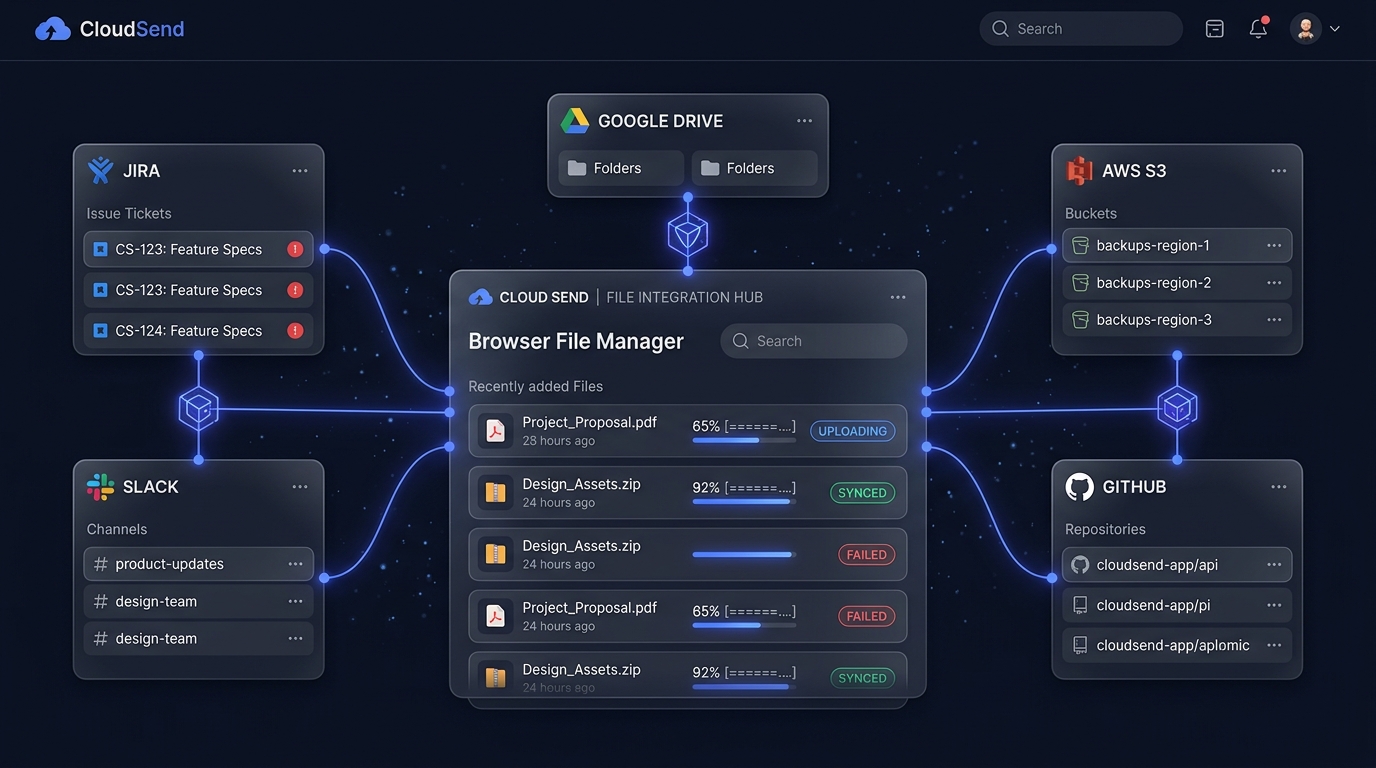Open the SLACK card options menu

pyautogui.click(x=300, y=487)
